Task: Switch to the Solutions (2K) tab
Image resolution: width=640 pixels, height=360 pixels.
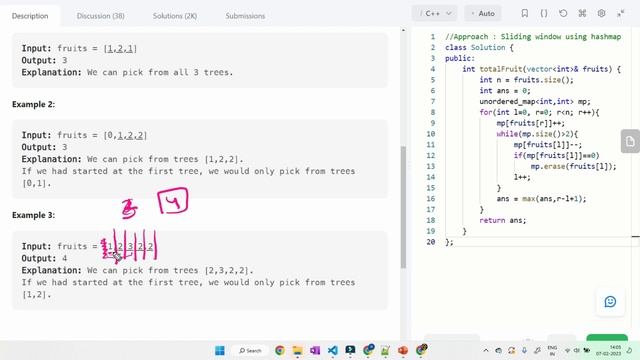Action: click(175, 16)
